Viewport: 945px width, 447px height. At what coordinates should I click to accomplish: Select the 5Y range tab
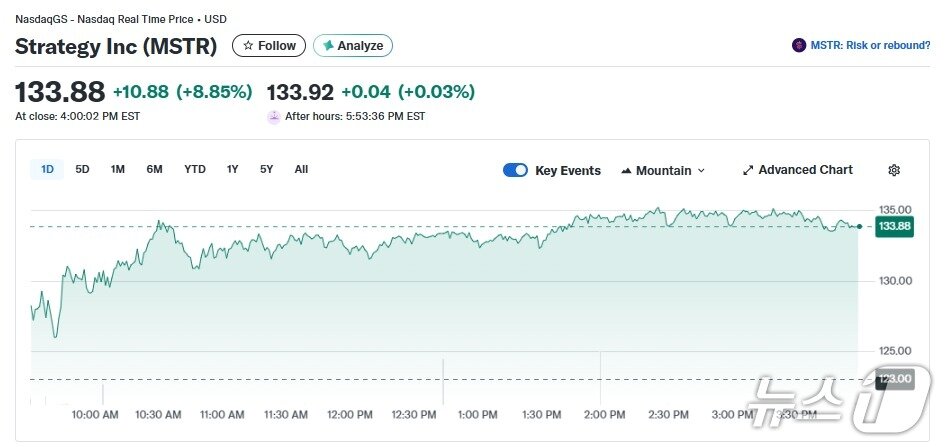(x=266, y=170)
